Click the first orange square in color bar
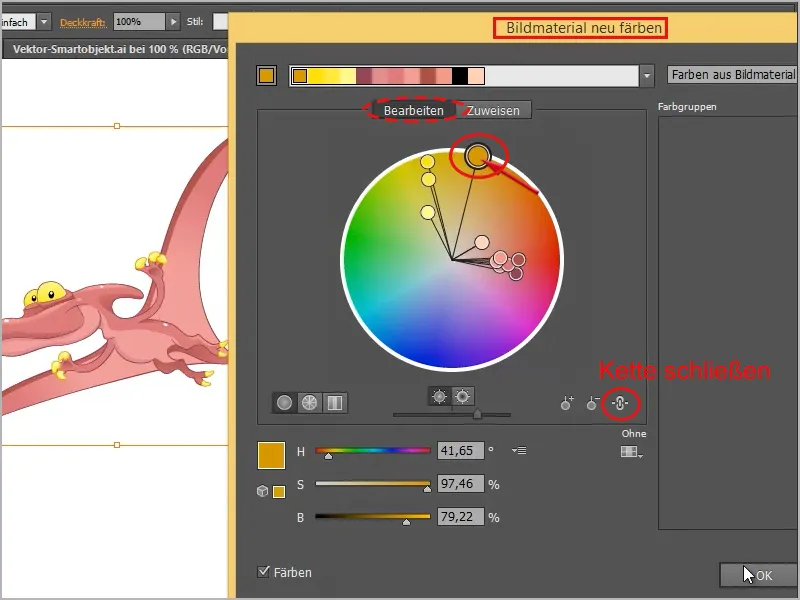The height and width of the screenshot is (600, 800). 300,76
